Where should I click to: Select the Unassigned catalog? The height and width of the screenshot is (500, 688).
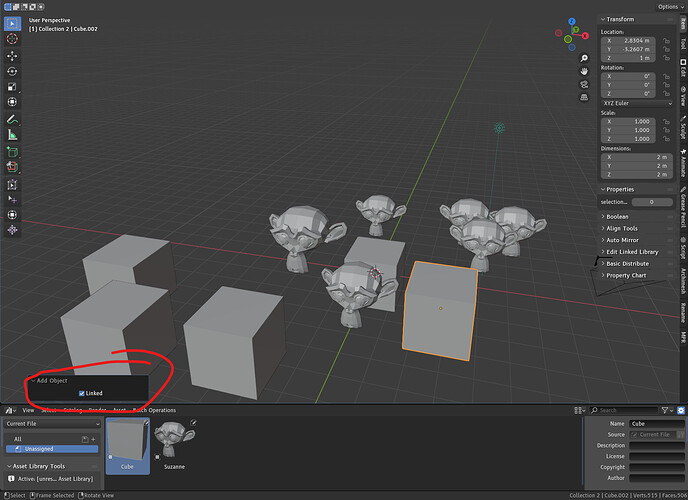click(x=52, y=449)
